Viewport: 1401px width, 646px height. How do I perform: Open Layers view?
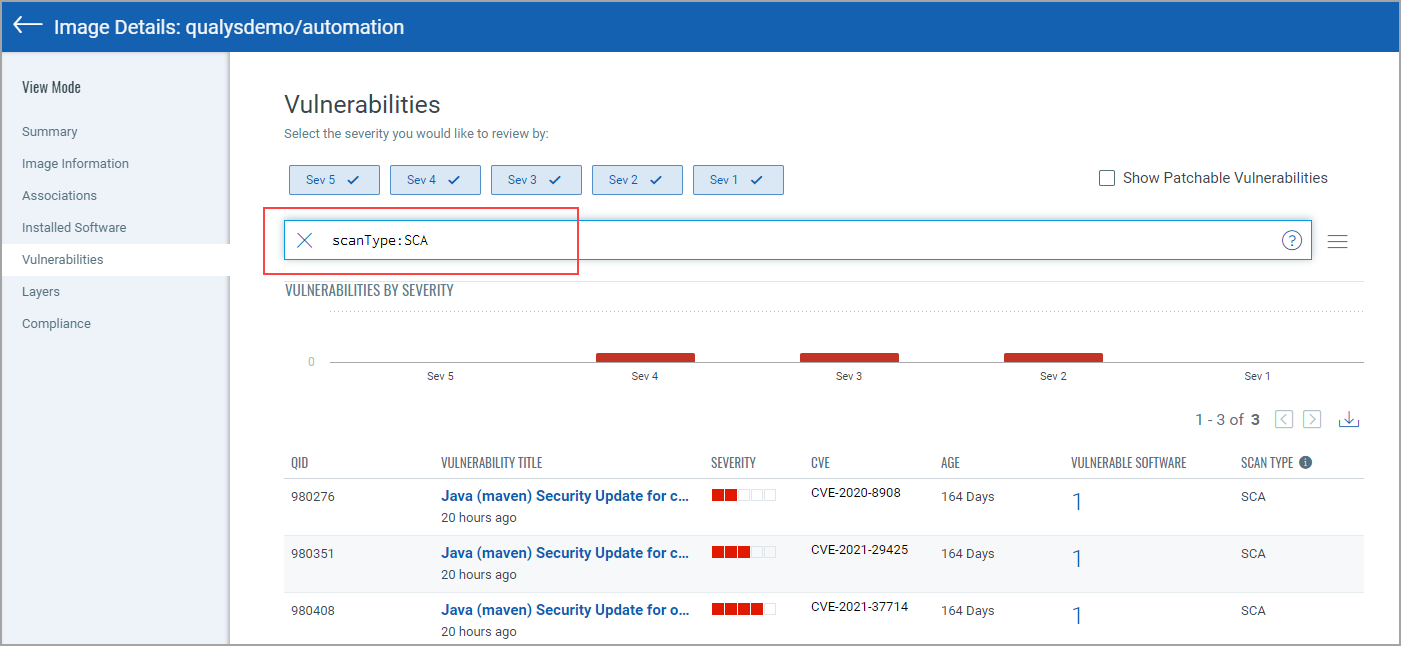pyautogui.click(x=41, y=292)
